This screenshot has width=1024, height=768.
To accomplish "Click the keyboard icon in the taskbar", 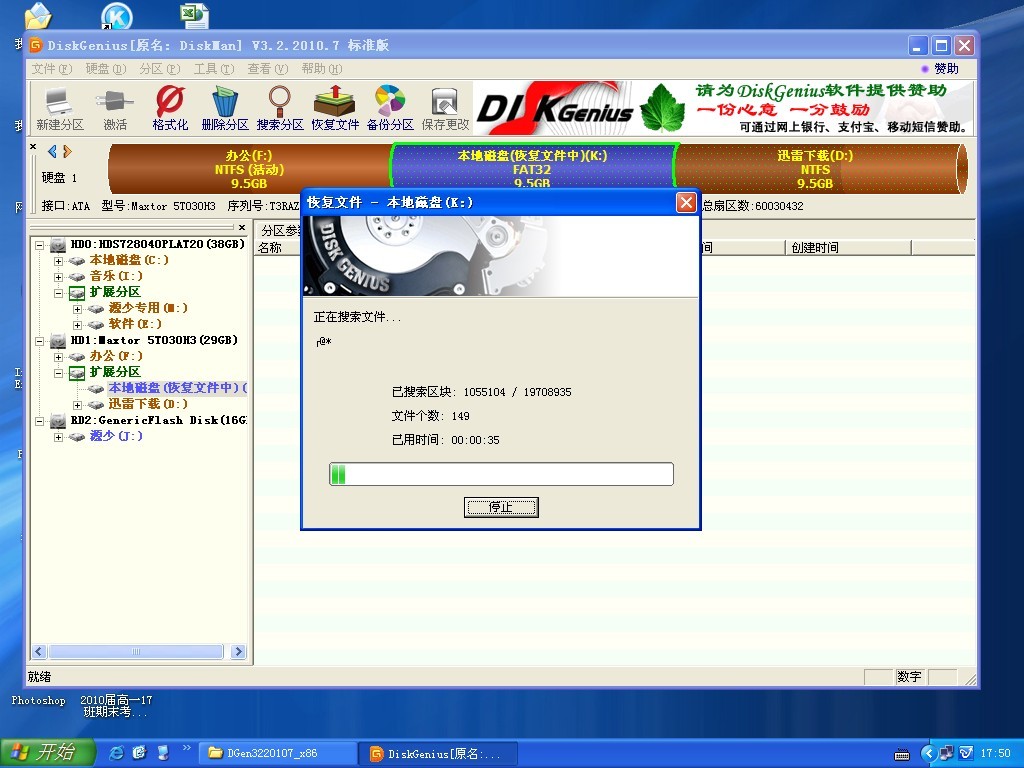I will point(902,755).
